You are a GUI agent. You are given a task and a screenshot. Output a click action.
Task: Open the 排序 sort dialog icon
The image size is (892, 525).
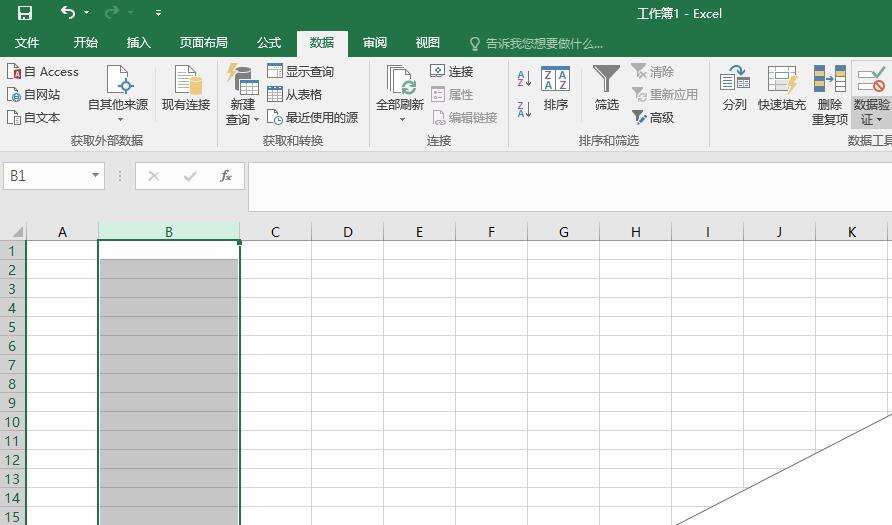click(555, 80)
